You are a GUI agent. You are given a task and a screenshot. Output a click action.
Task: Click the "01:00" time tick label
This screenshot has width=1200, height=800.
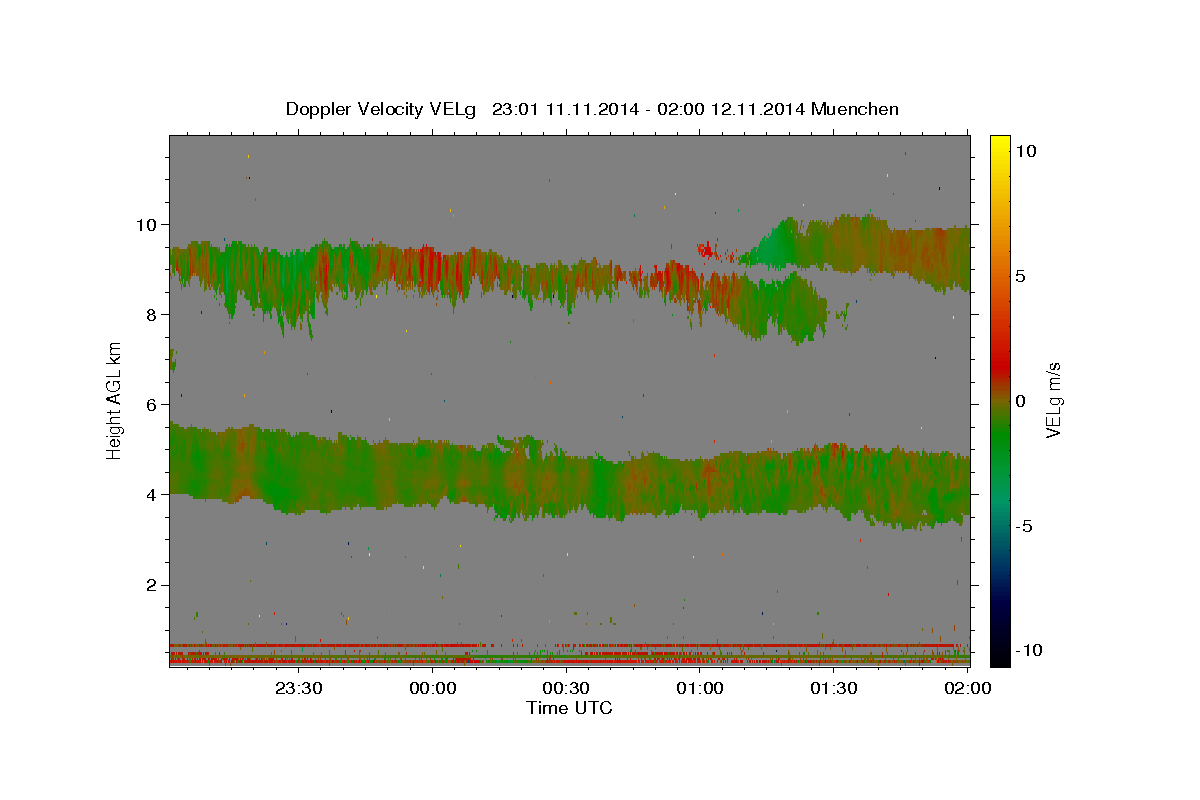coord(700,688)
